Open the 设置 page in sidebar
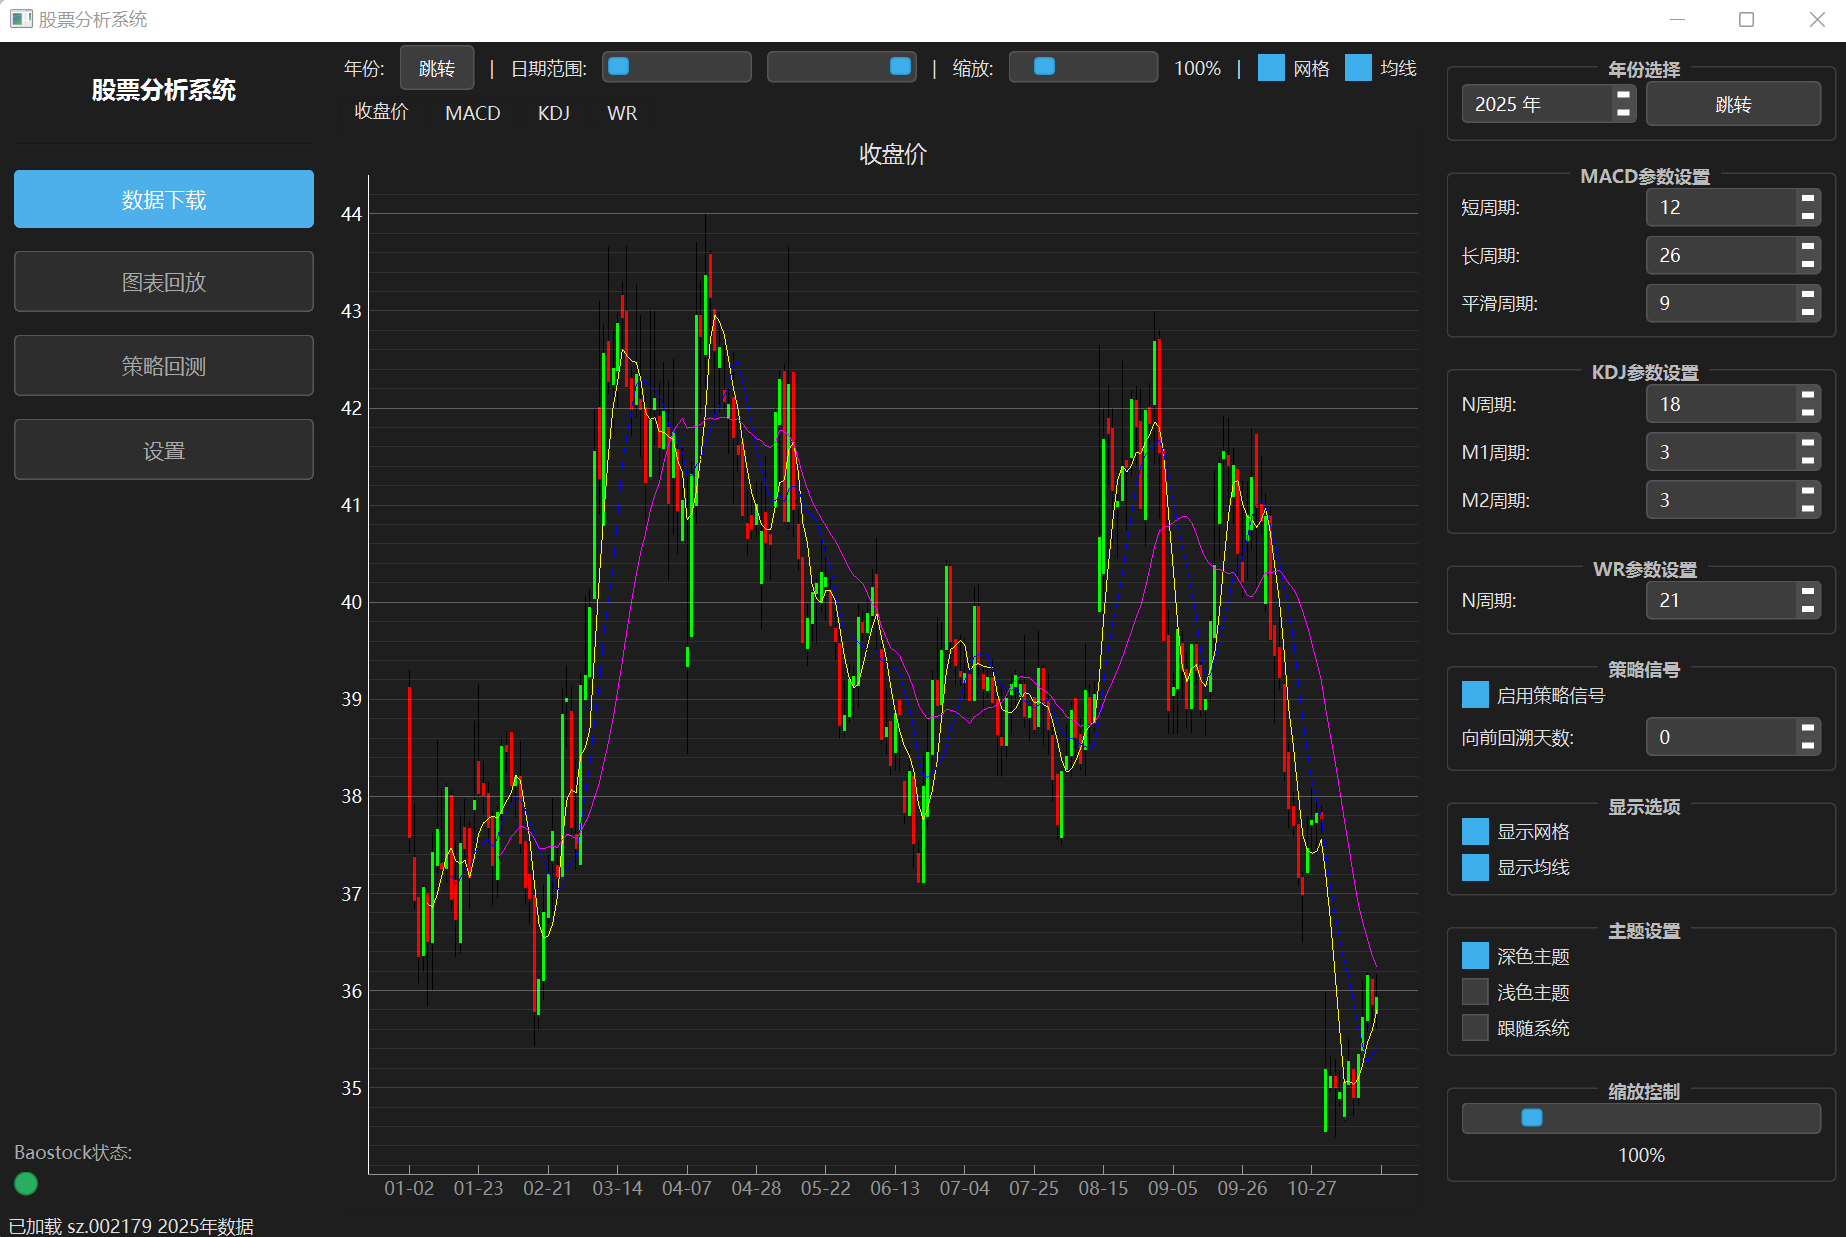This screenshot has height=1237, width=1846. tap(164, 450)
